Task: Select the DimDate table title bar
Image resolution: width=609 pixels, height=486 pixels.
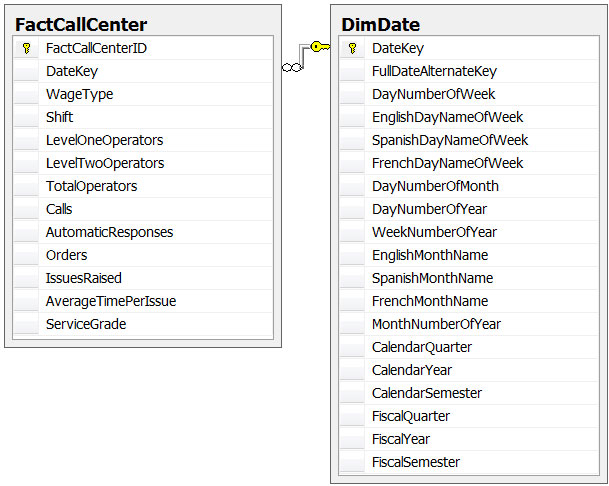Action: click(467, 23)
